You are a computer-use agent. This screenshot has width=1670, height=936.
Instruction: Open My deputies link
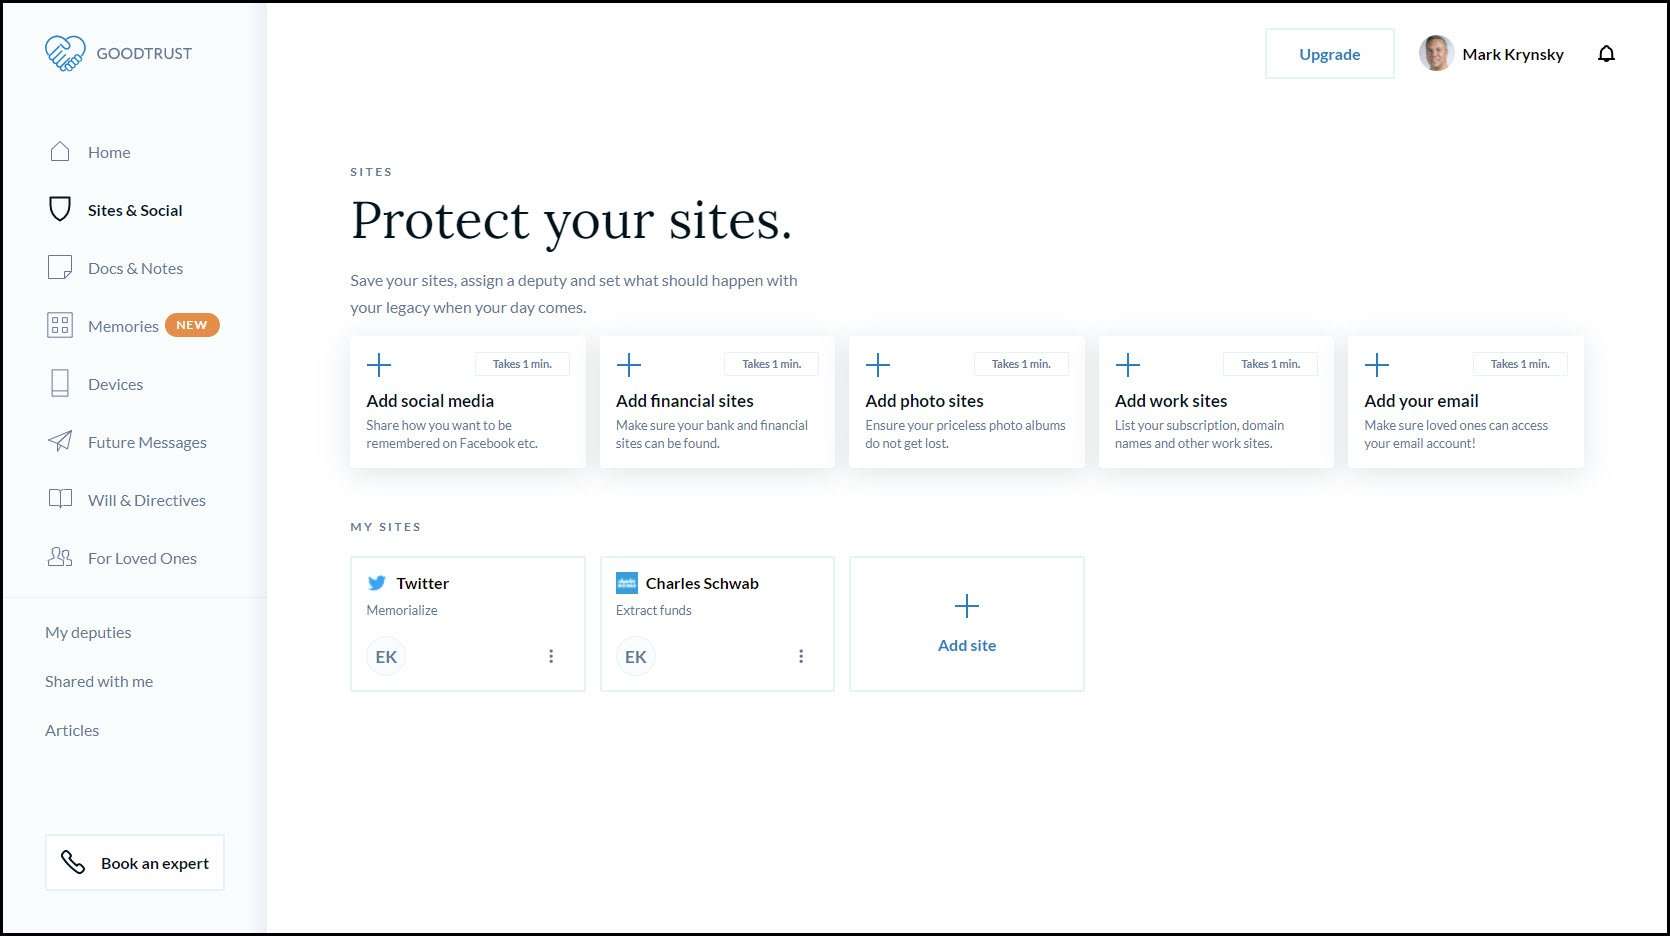[x=88, y=632]
